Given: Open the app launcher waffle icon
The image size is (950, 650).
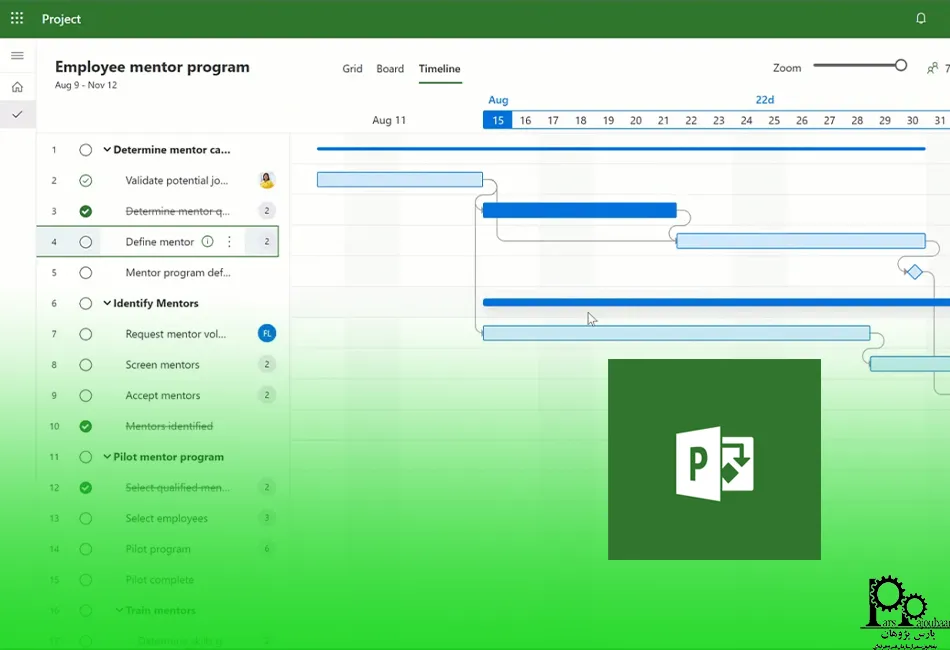Looking at the screenshot, I should (17, 18).
